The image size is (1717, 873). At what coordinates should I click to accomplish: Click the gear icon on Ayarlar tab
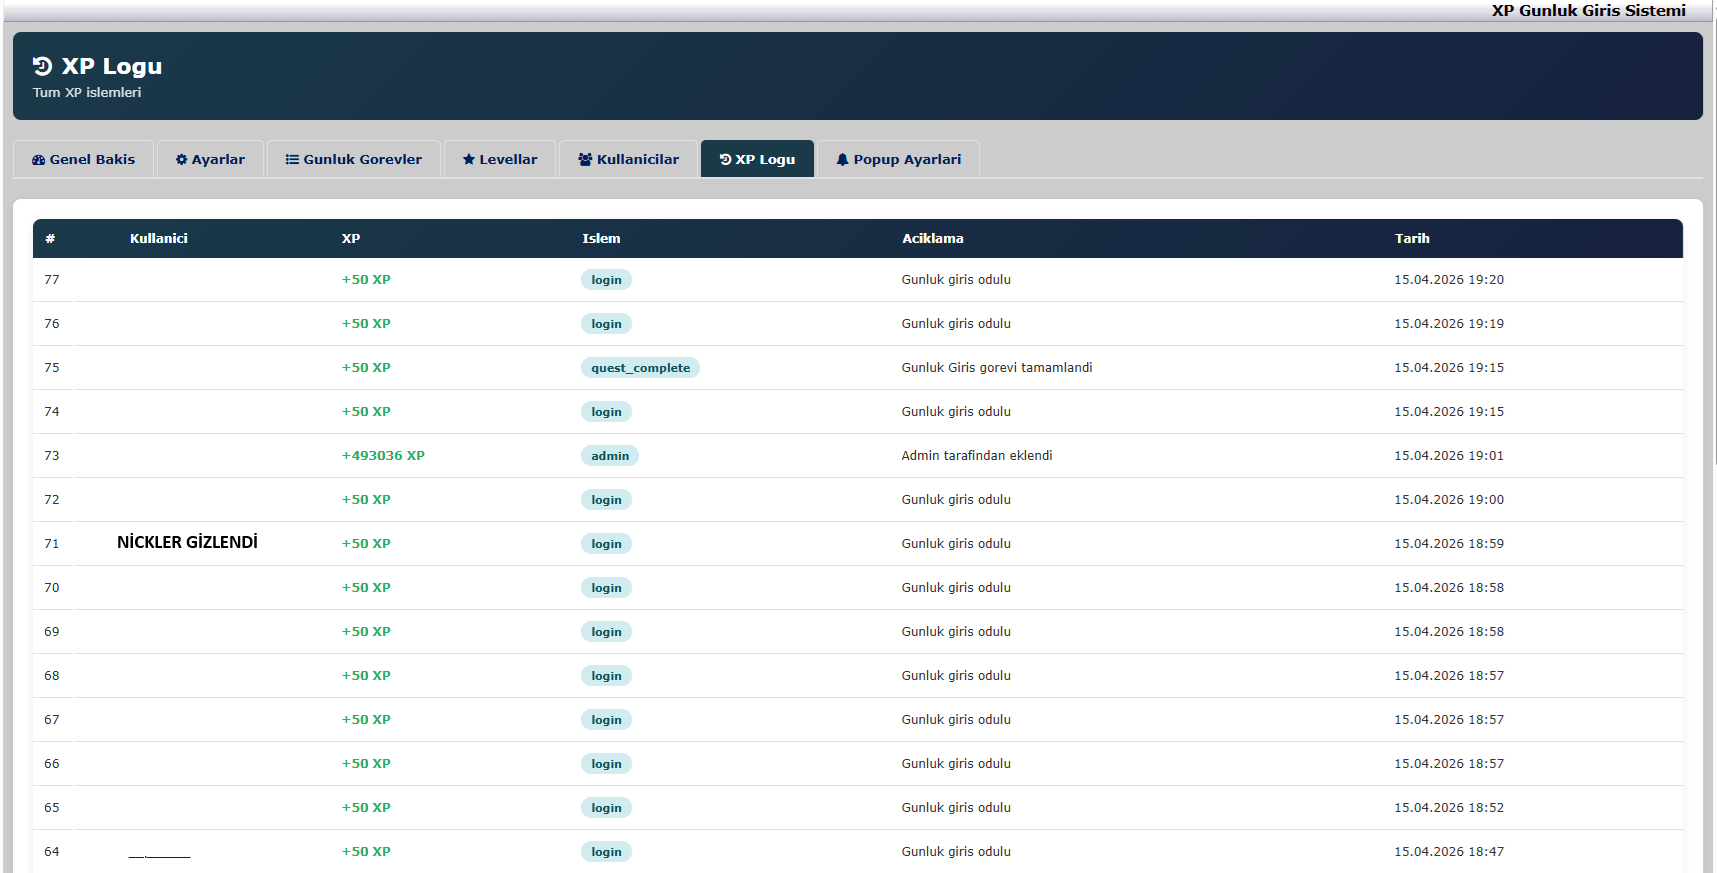[x=181, y=160]
